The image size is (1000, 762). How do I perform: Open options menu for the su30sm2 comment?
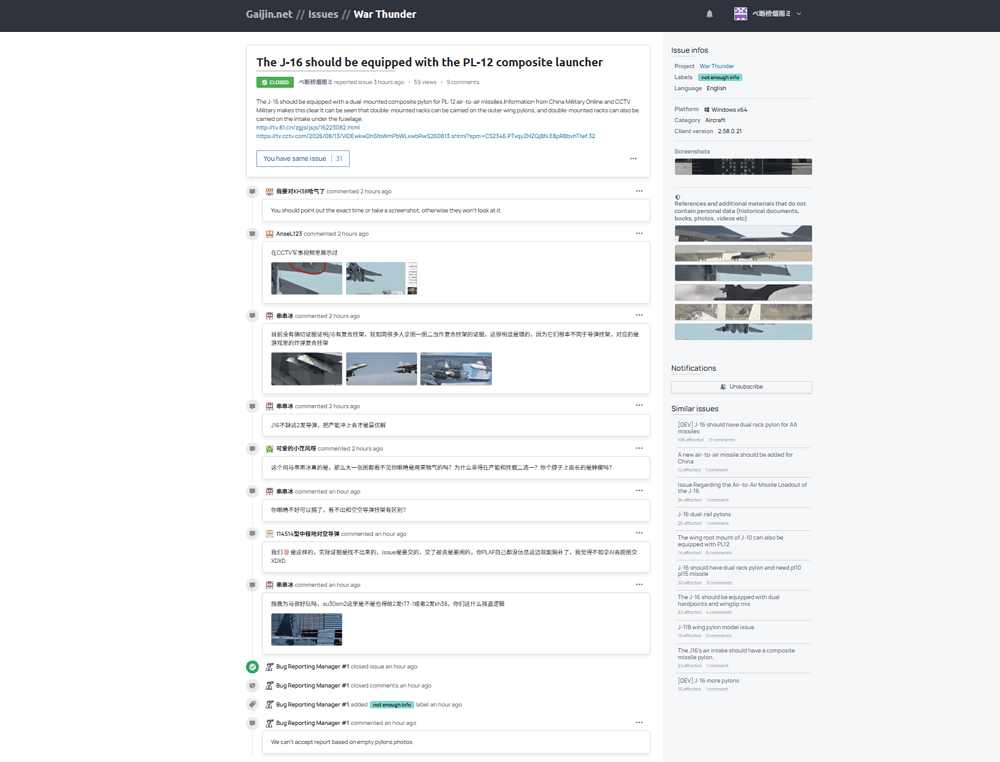tap(639, 585)
